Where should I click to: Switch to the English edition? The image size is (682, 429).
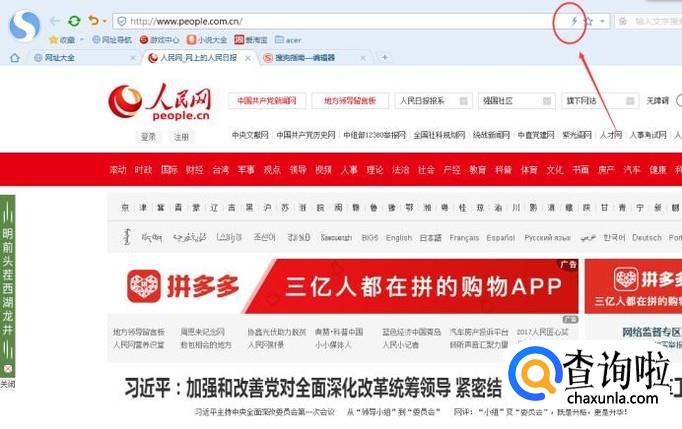click(399, 238)
